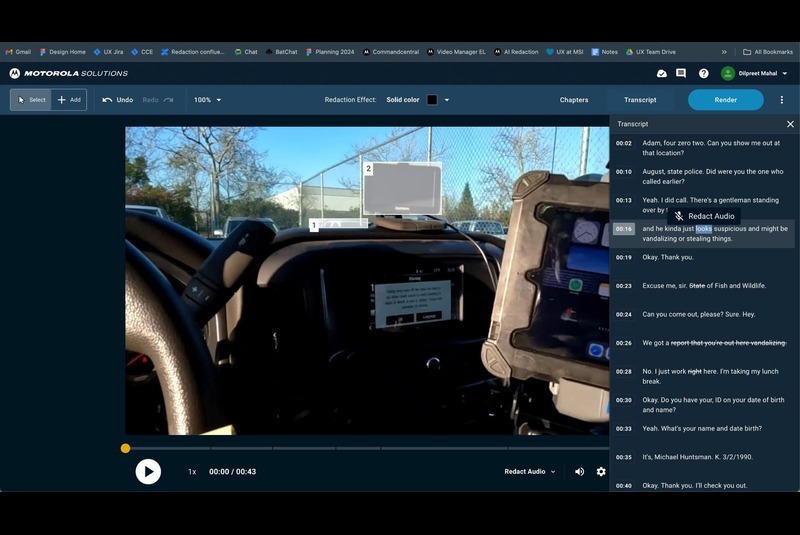Screen dimensions: 800x535
Task: Open the player settings gear
Action: click(601, 472)
